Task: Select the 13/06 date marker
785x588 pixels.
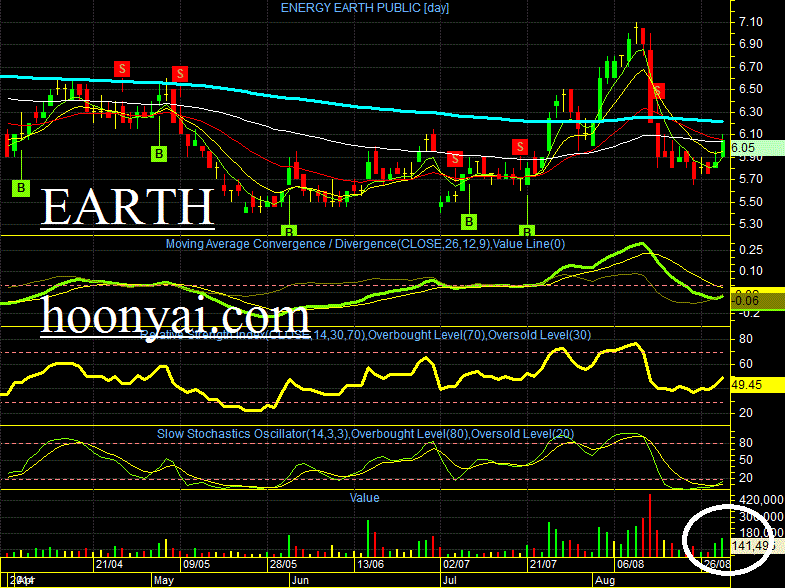Action: [370, 564]
